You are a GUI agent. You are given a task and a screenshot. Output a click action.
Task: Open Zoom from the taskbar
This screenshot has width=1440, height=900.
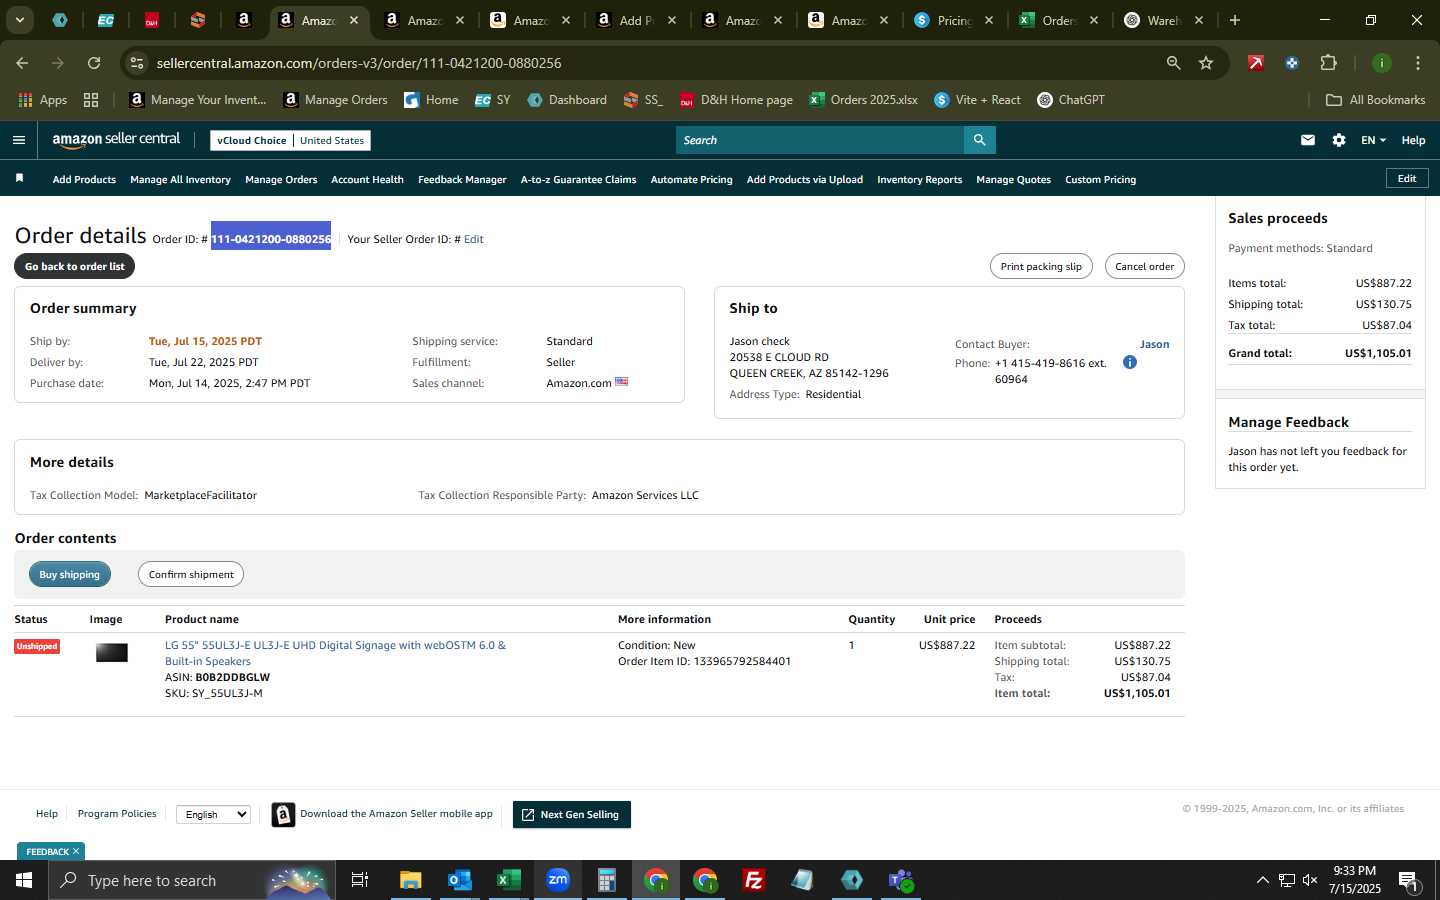(557, 880)
